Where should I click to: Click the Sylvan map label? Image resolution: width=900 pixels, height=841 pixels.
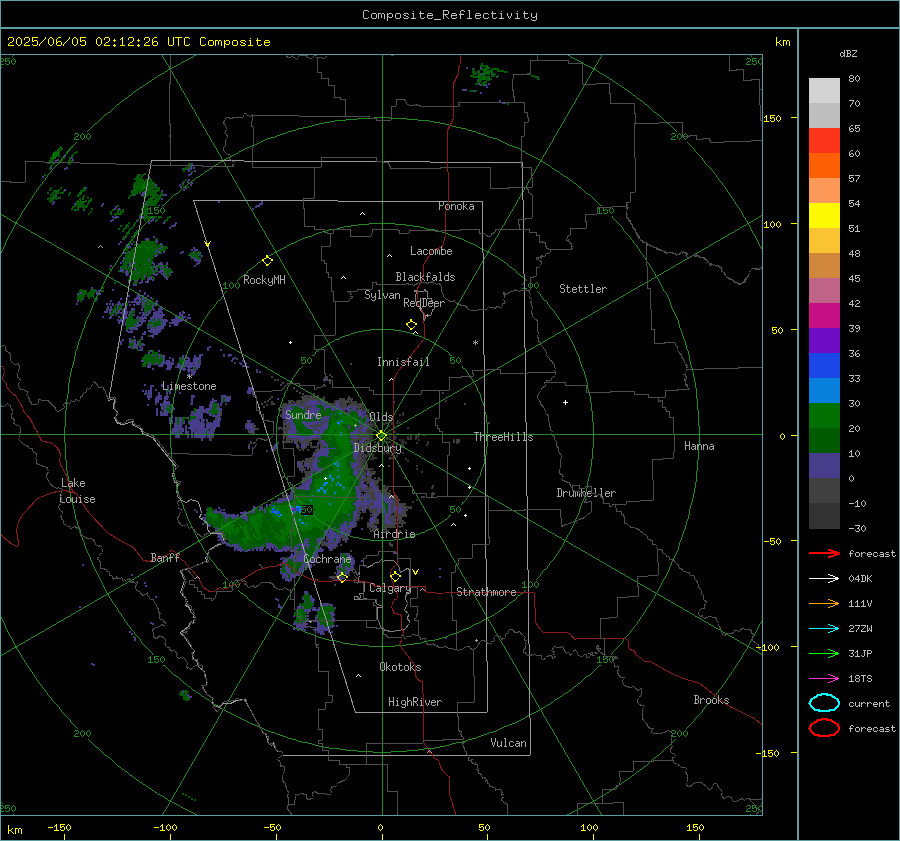pyautogui.click(x=382, y=295)
